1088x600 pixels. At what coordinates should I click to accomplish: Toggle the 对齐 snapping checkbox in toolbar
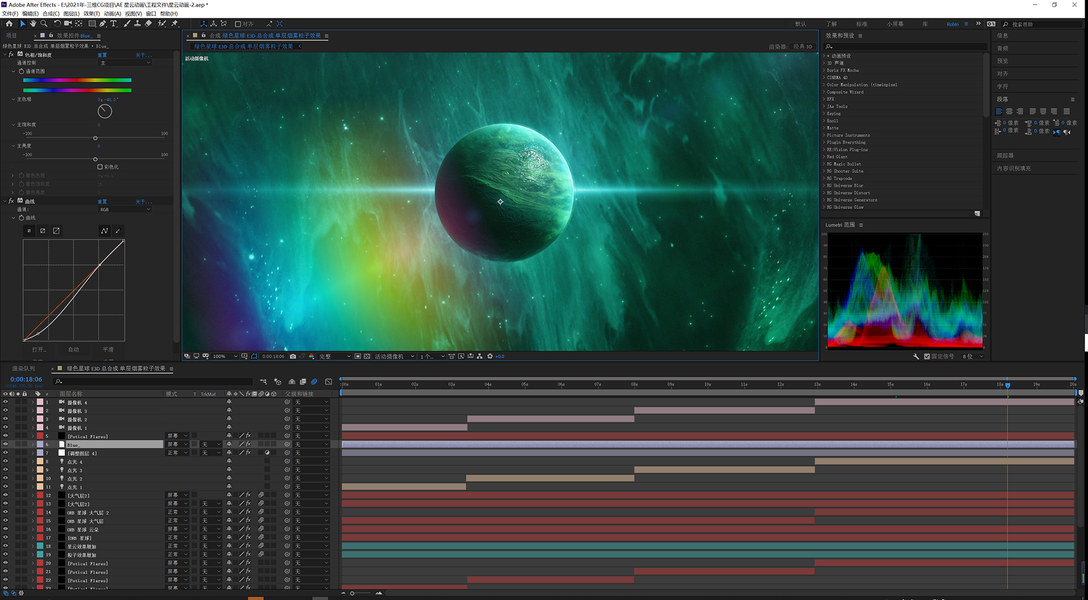(238, 24)
